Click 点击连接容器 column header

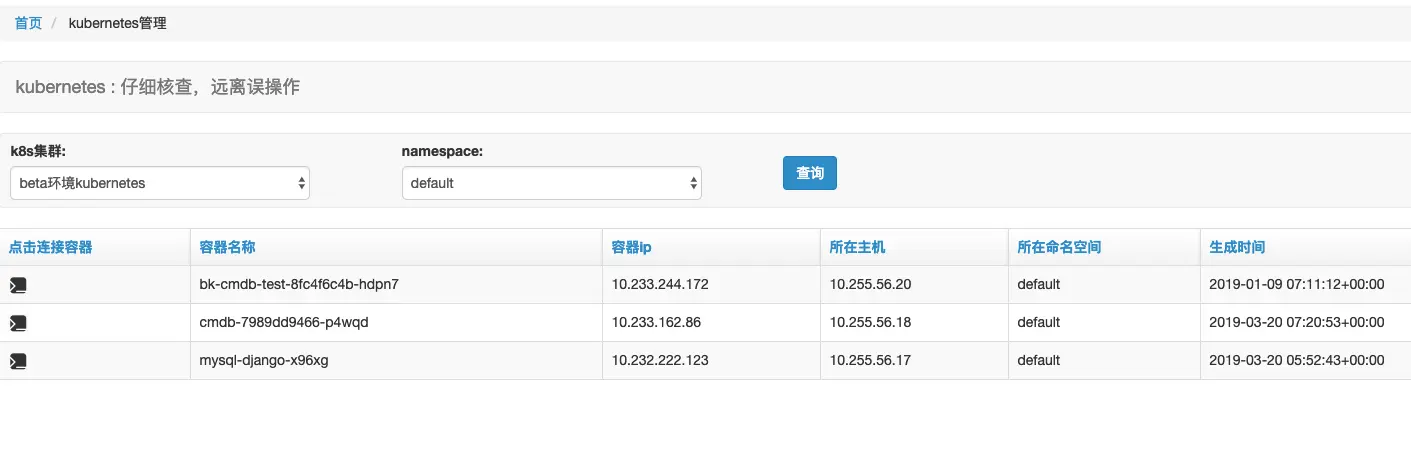[51, 247]
